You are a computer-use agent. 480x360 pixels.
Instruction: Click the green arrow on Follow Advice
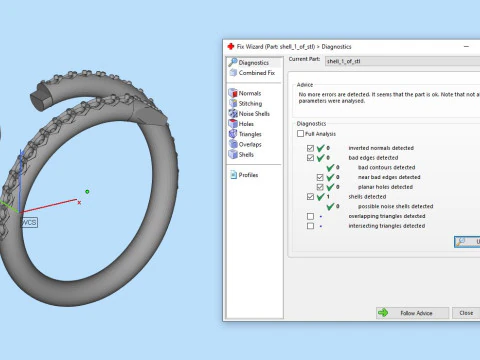(x=383, y=313)
